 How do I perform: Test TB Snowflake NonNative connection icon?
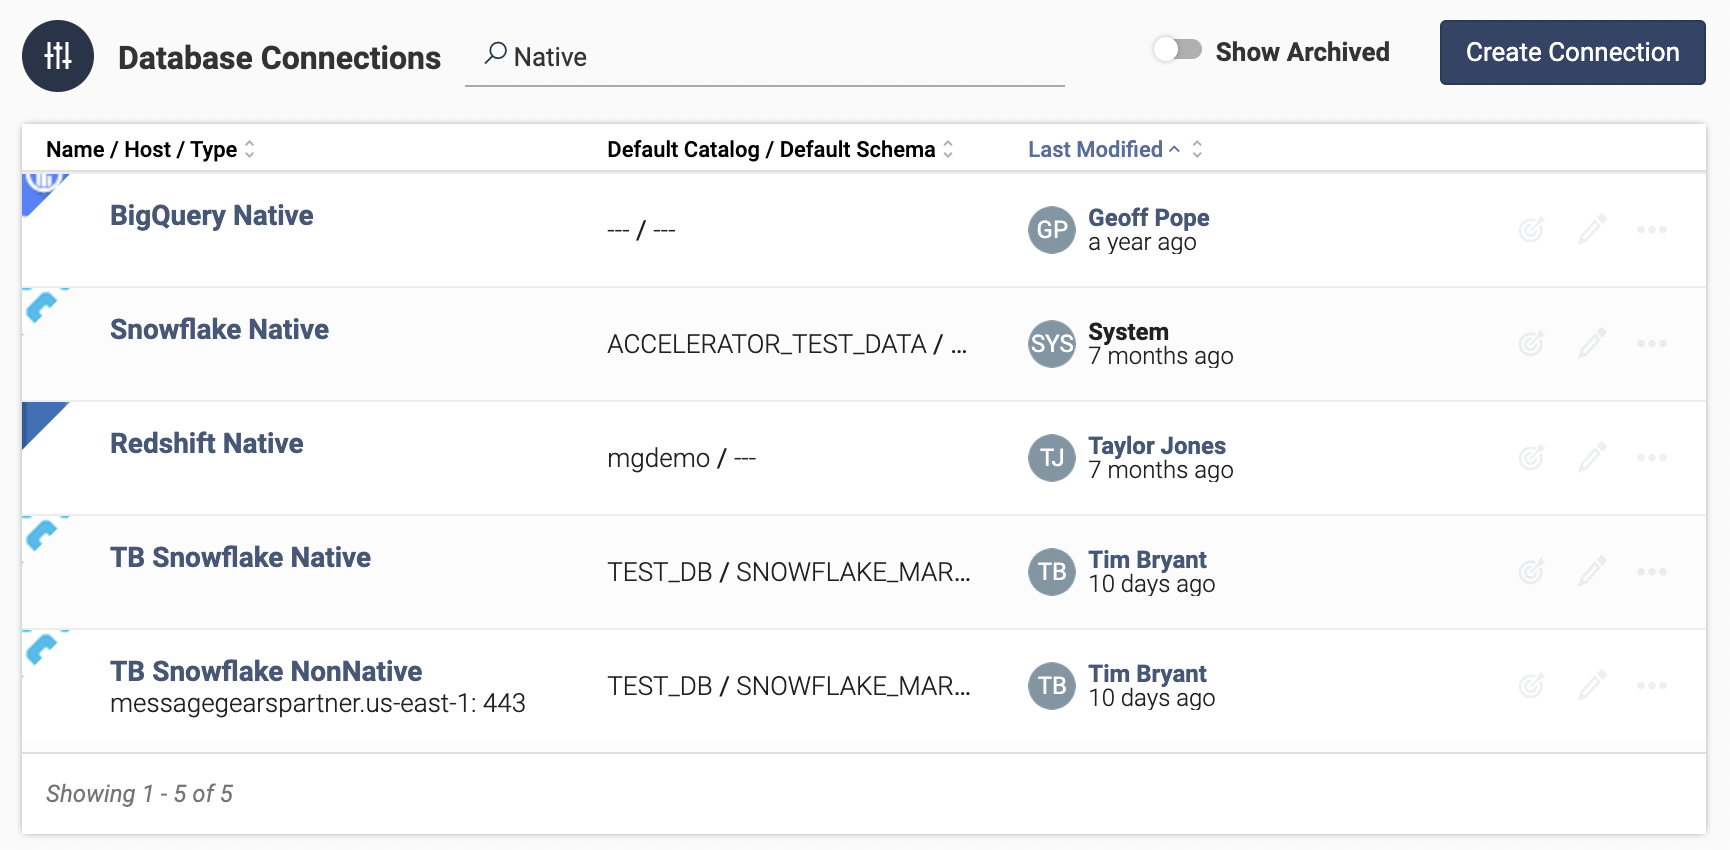tap(1532, 685)
